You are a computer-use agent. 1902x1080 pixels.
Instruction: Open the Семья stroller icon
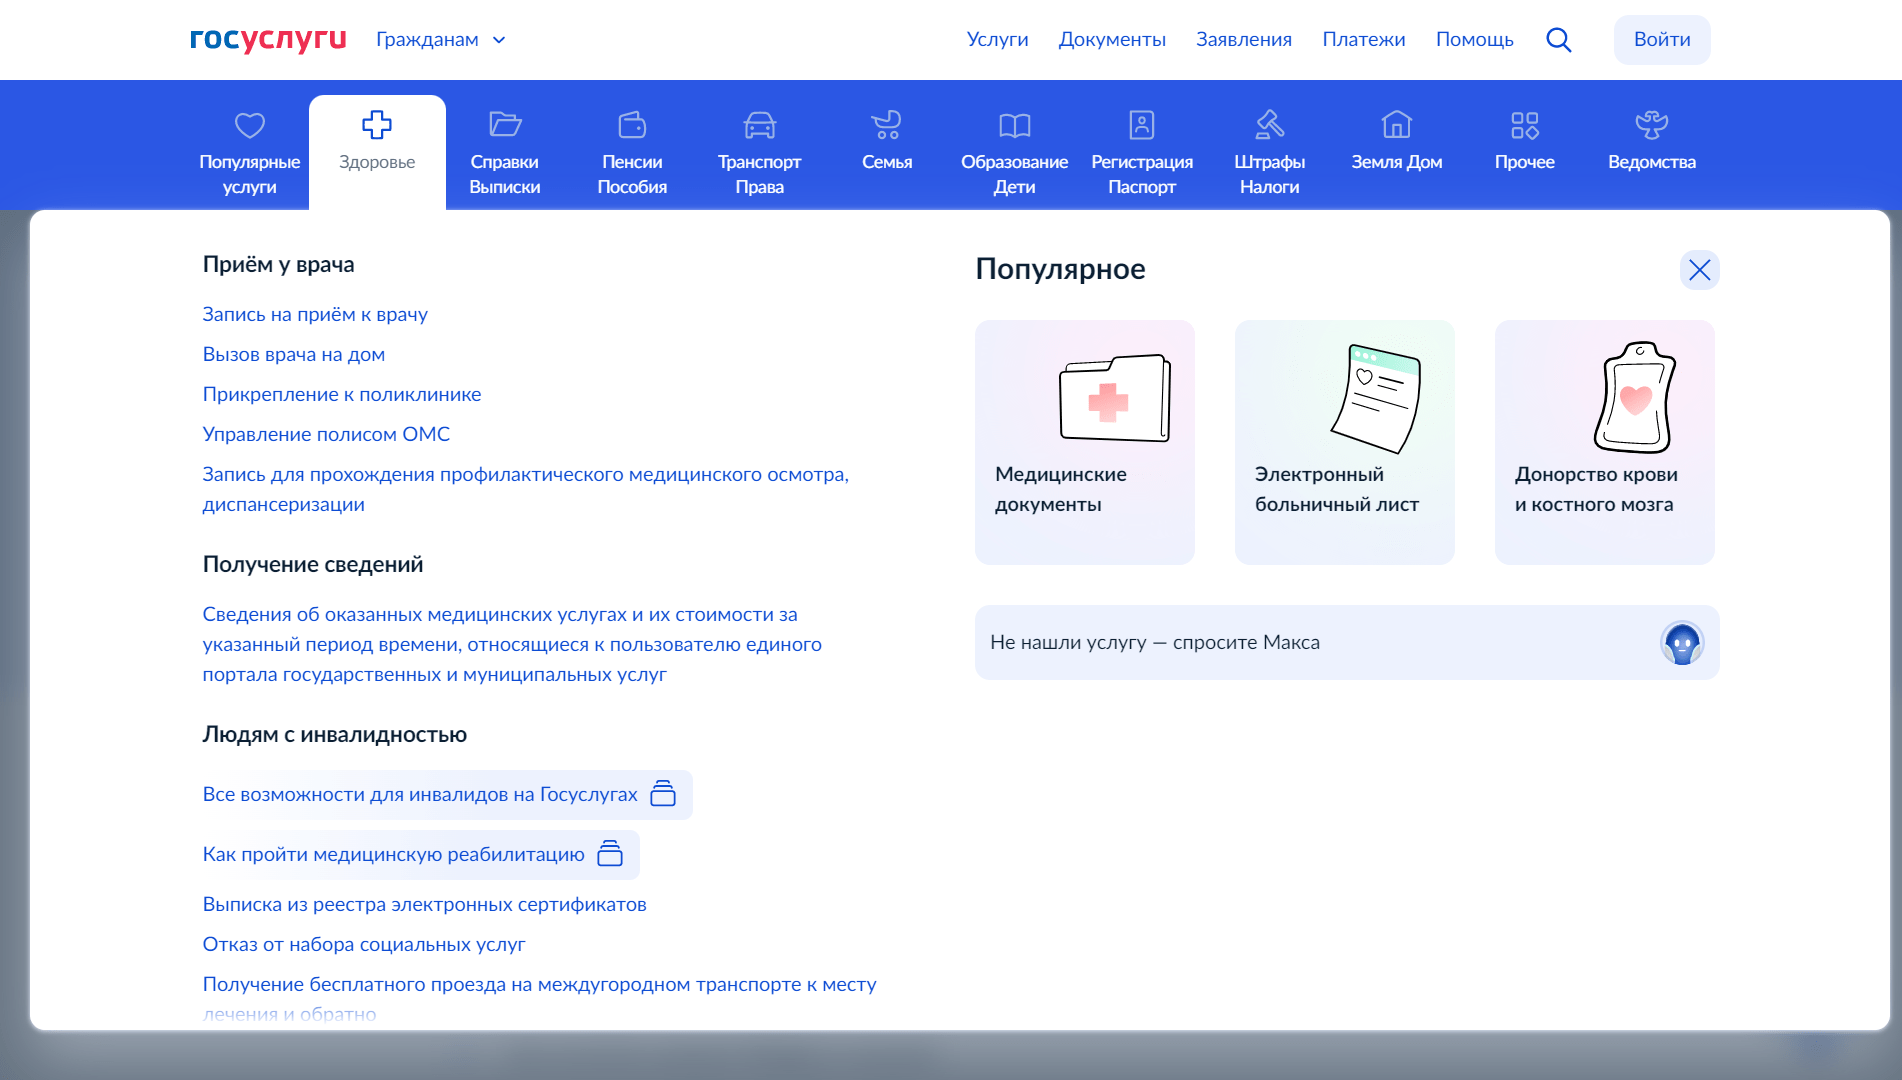point(886,125)
